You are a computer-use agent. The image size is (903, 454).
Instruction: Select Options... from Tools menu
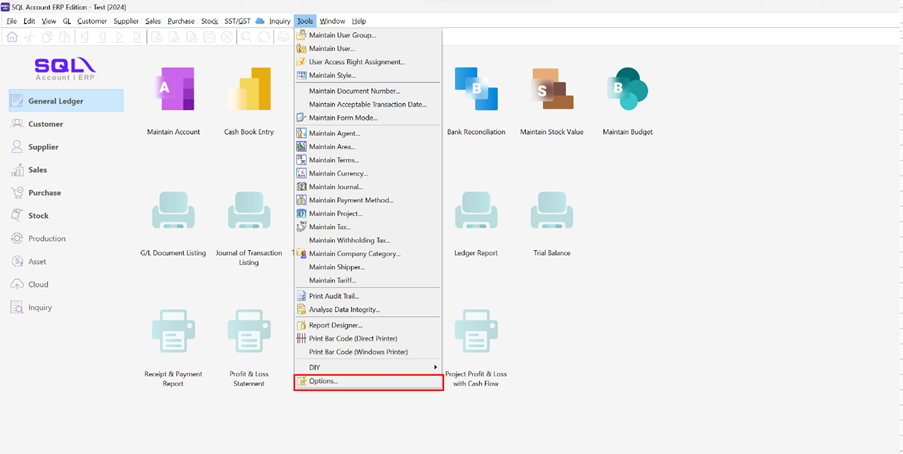(x=324, y=381)
